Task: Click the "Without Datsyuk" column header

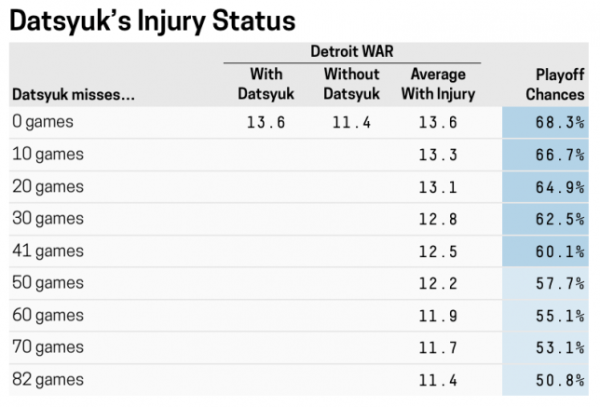Action: click(x=350, y=84)
